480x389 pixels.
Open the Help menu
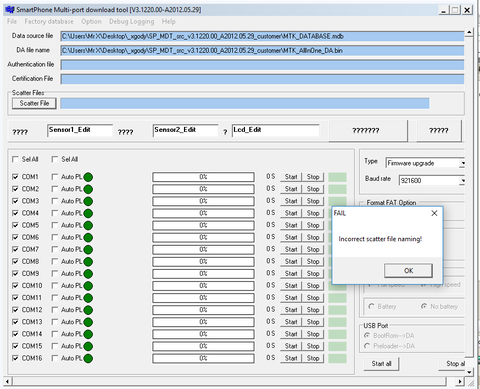point(169,22)
